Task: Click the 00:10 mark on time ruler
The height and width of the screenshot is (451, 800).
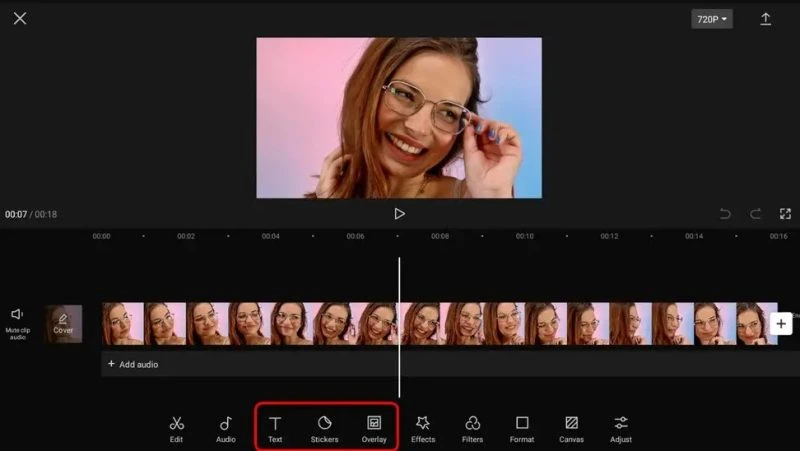Action: 524,236
